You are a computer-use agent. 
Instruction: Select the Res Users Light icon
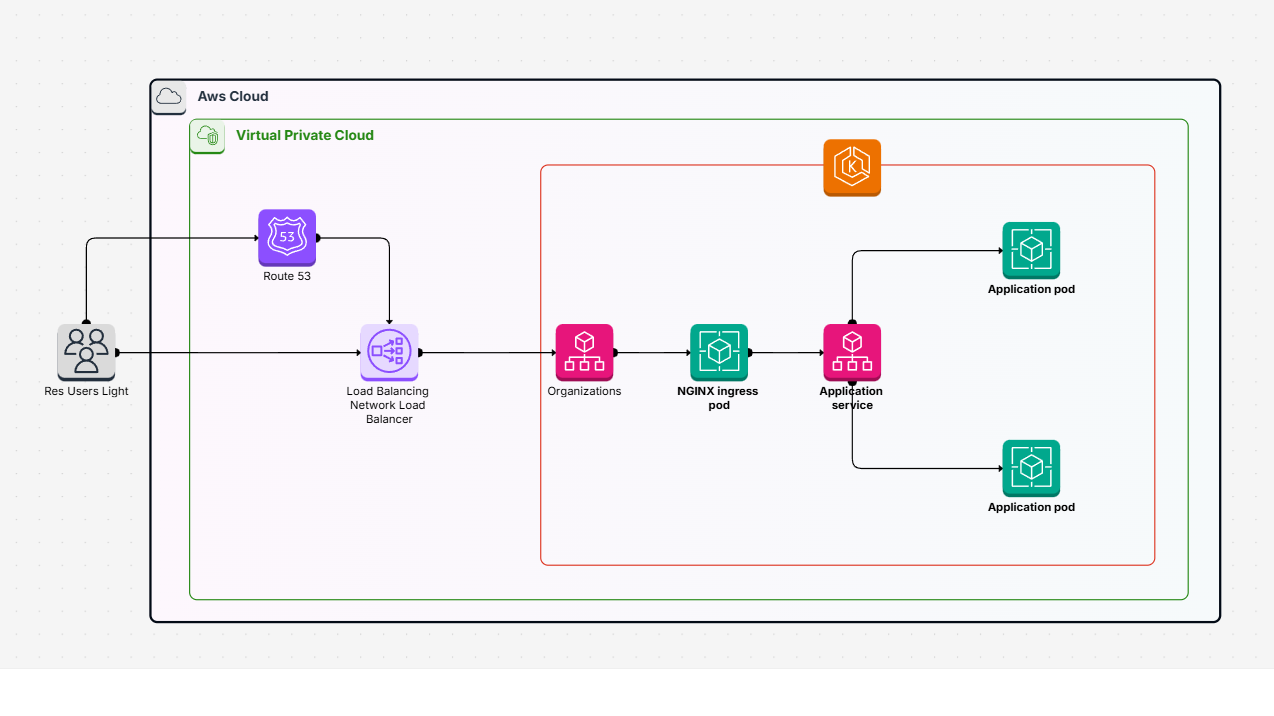pyautogui.click(x=86, y=352)
